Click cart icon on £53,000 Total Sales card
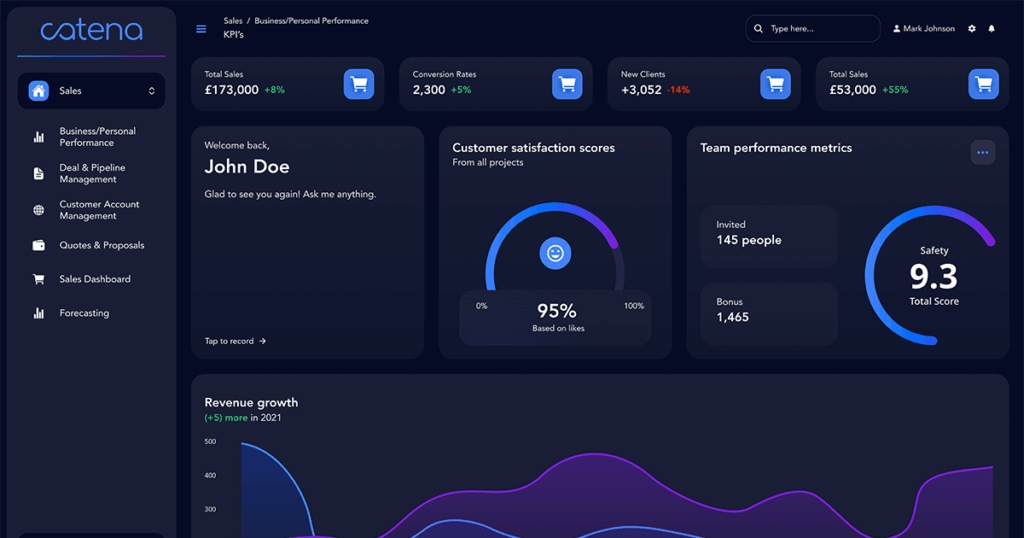The image size is (1024, 538). pyautogui.click(x=984, y=84)
